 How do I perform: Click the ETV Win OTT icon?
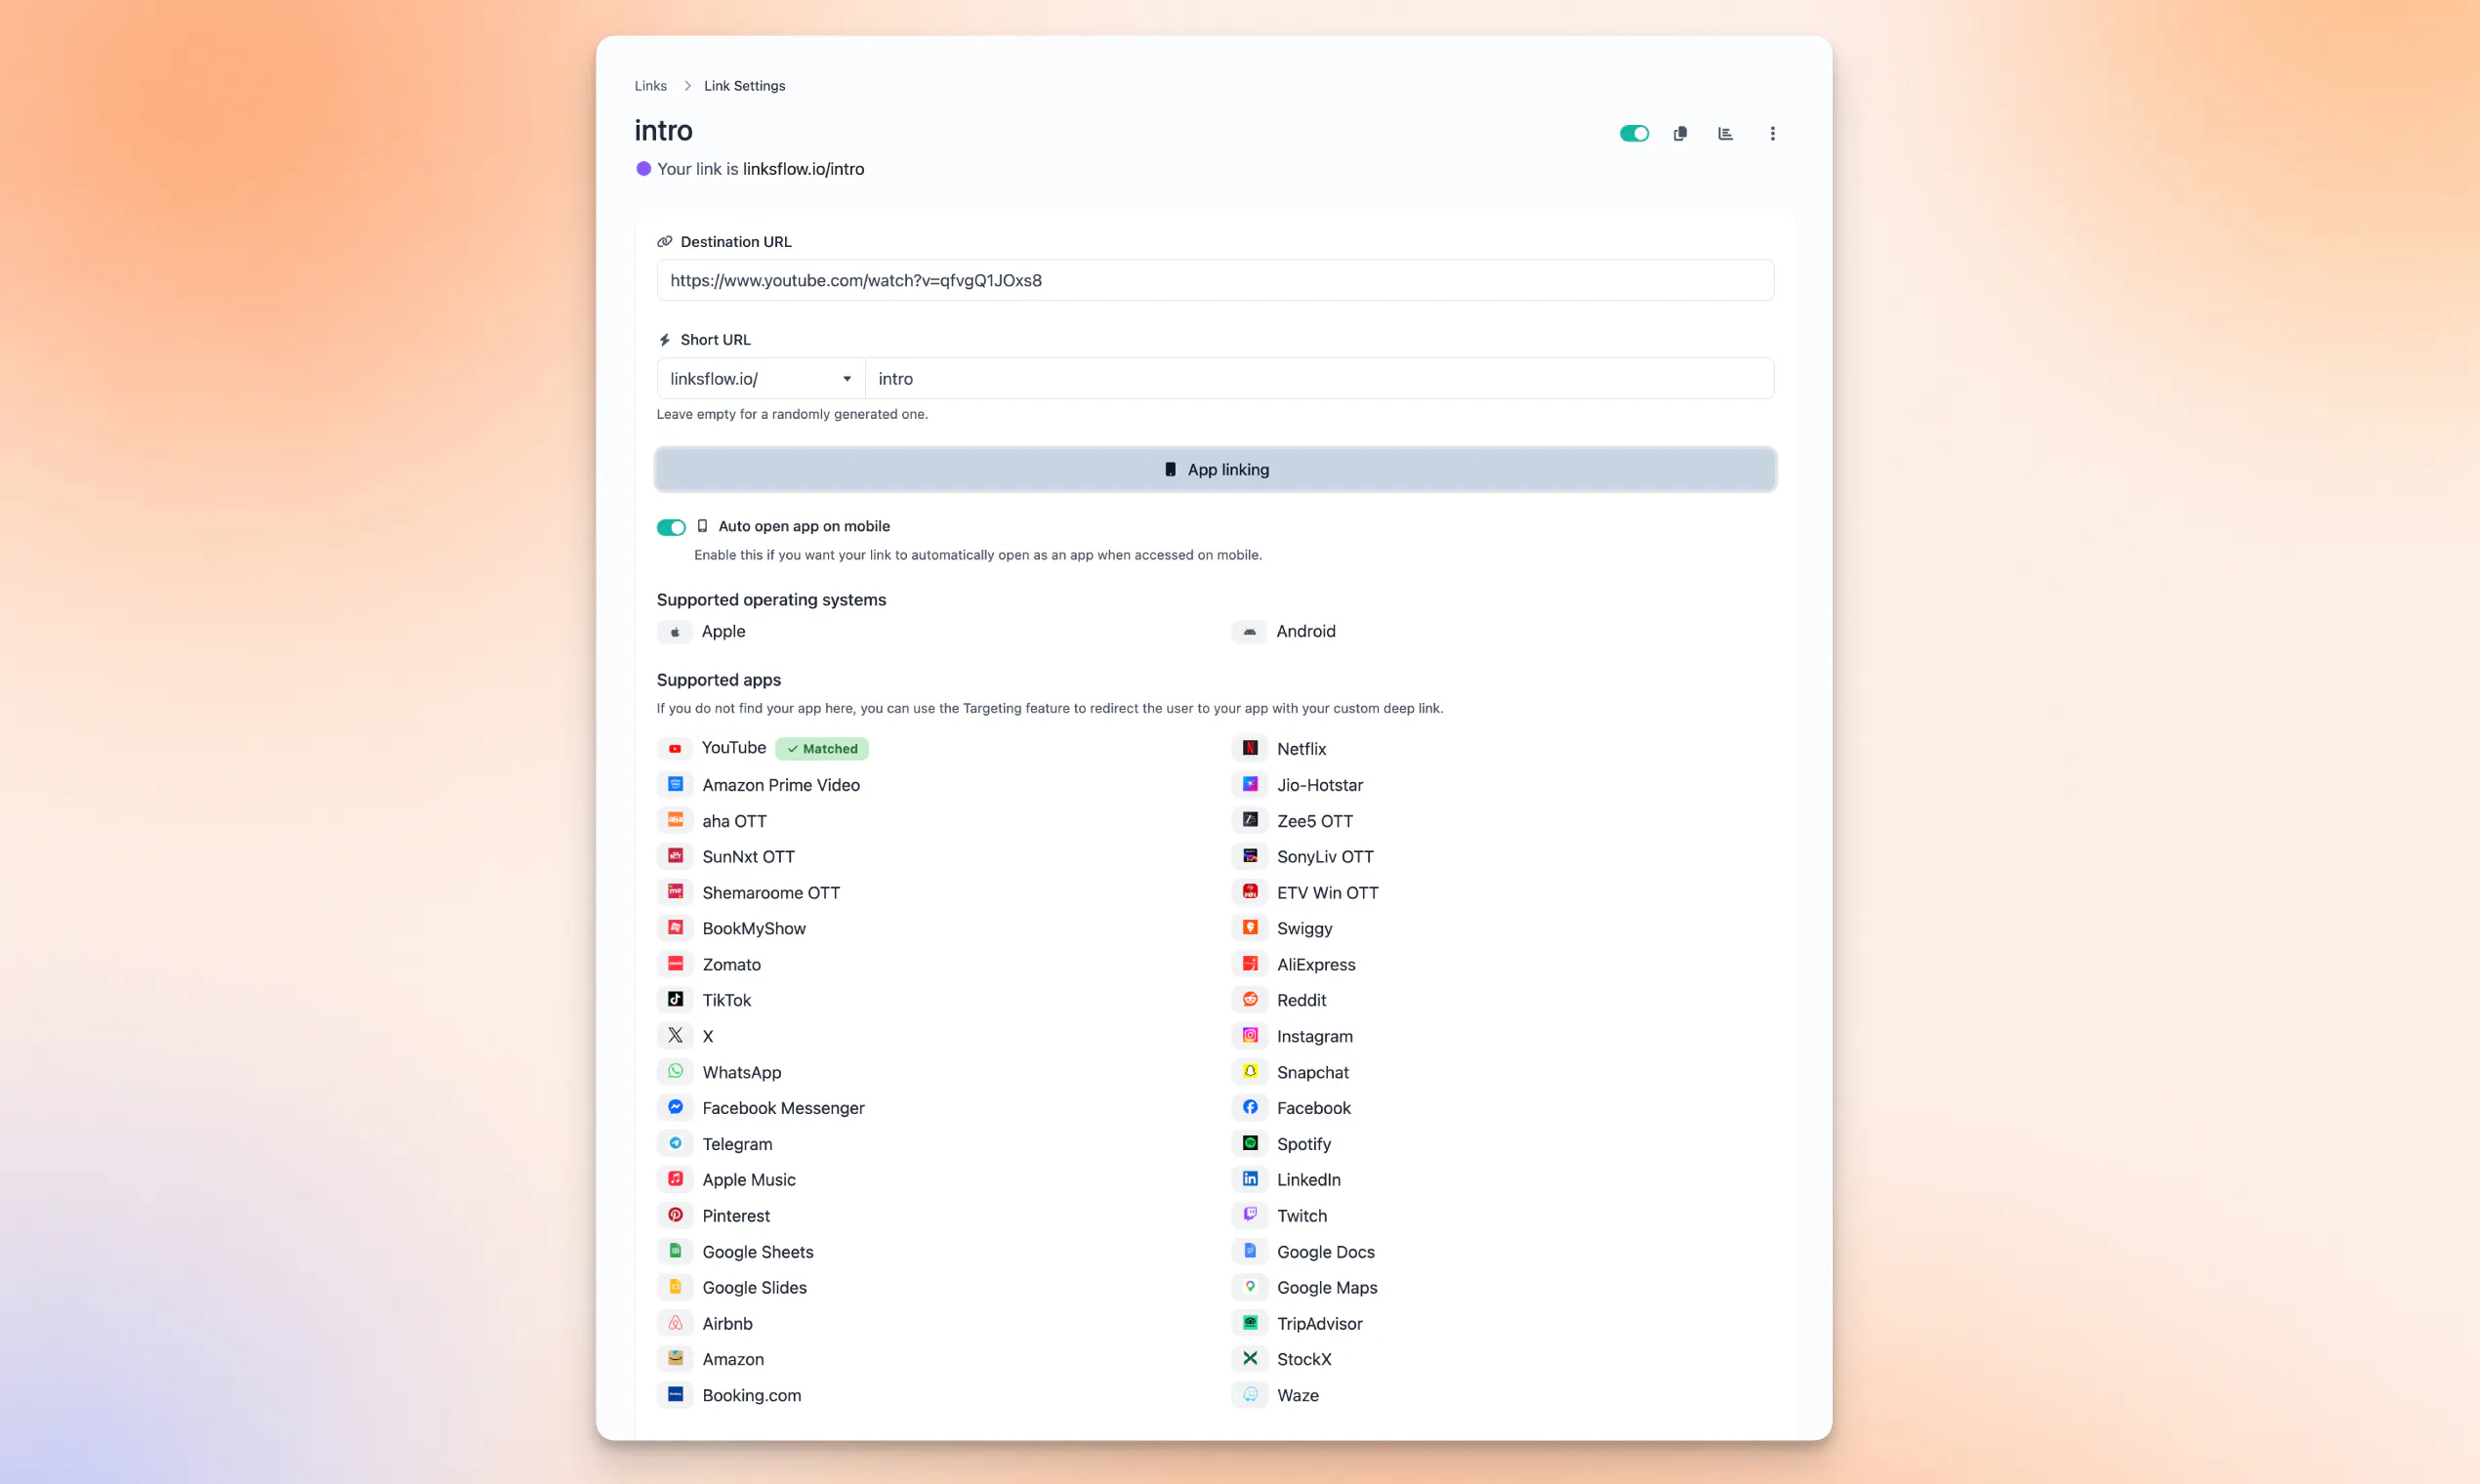[x=1250, y=893]
